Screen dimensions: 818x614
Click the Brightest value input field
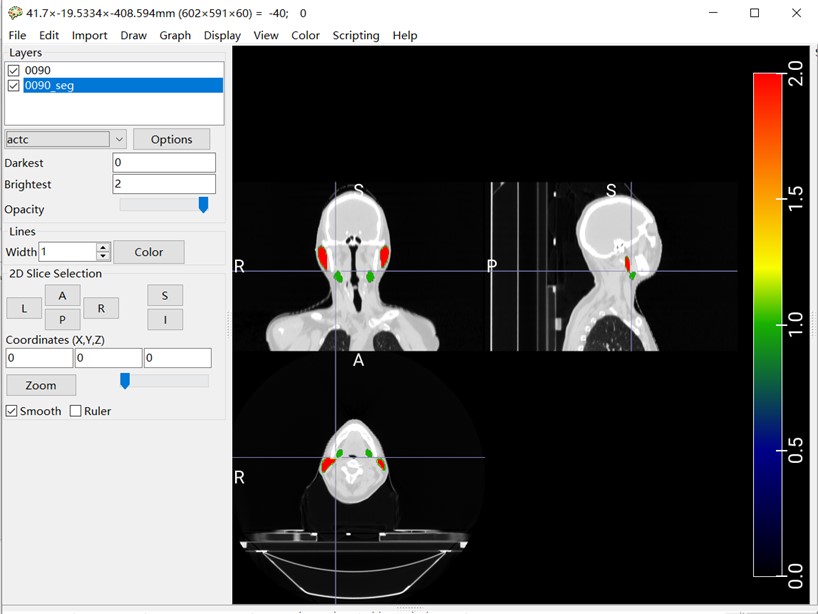coord(164,184)
